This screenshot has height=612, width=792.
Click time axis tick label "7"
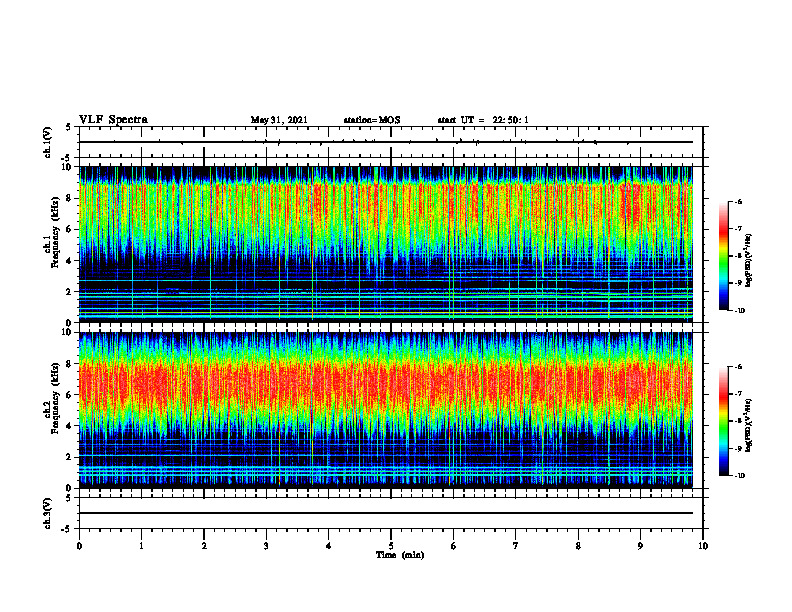pos(516,546)
